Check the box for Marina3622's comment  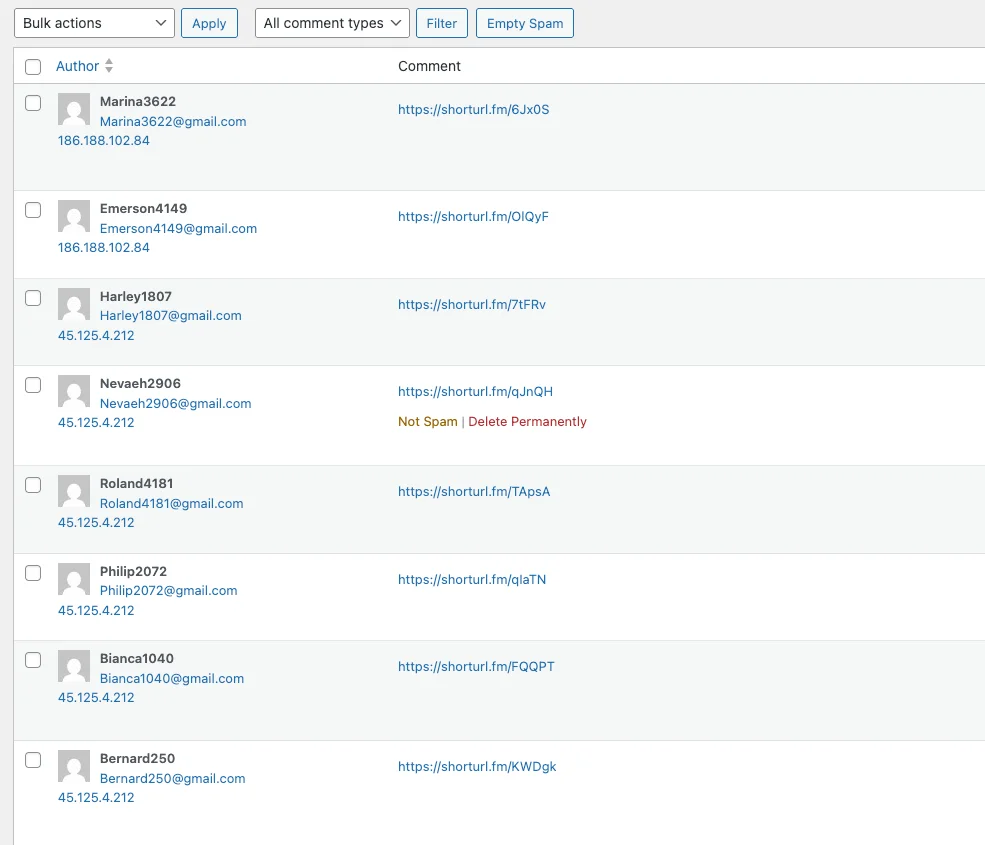pos(33,103)
